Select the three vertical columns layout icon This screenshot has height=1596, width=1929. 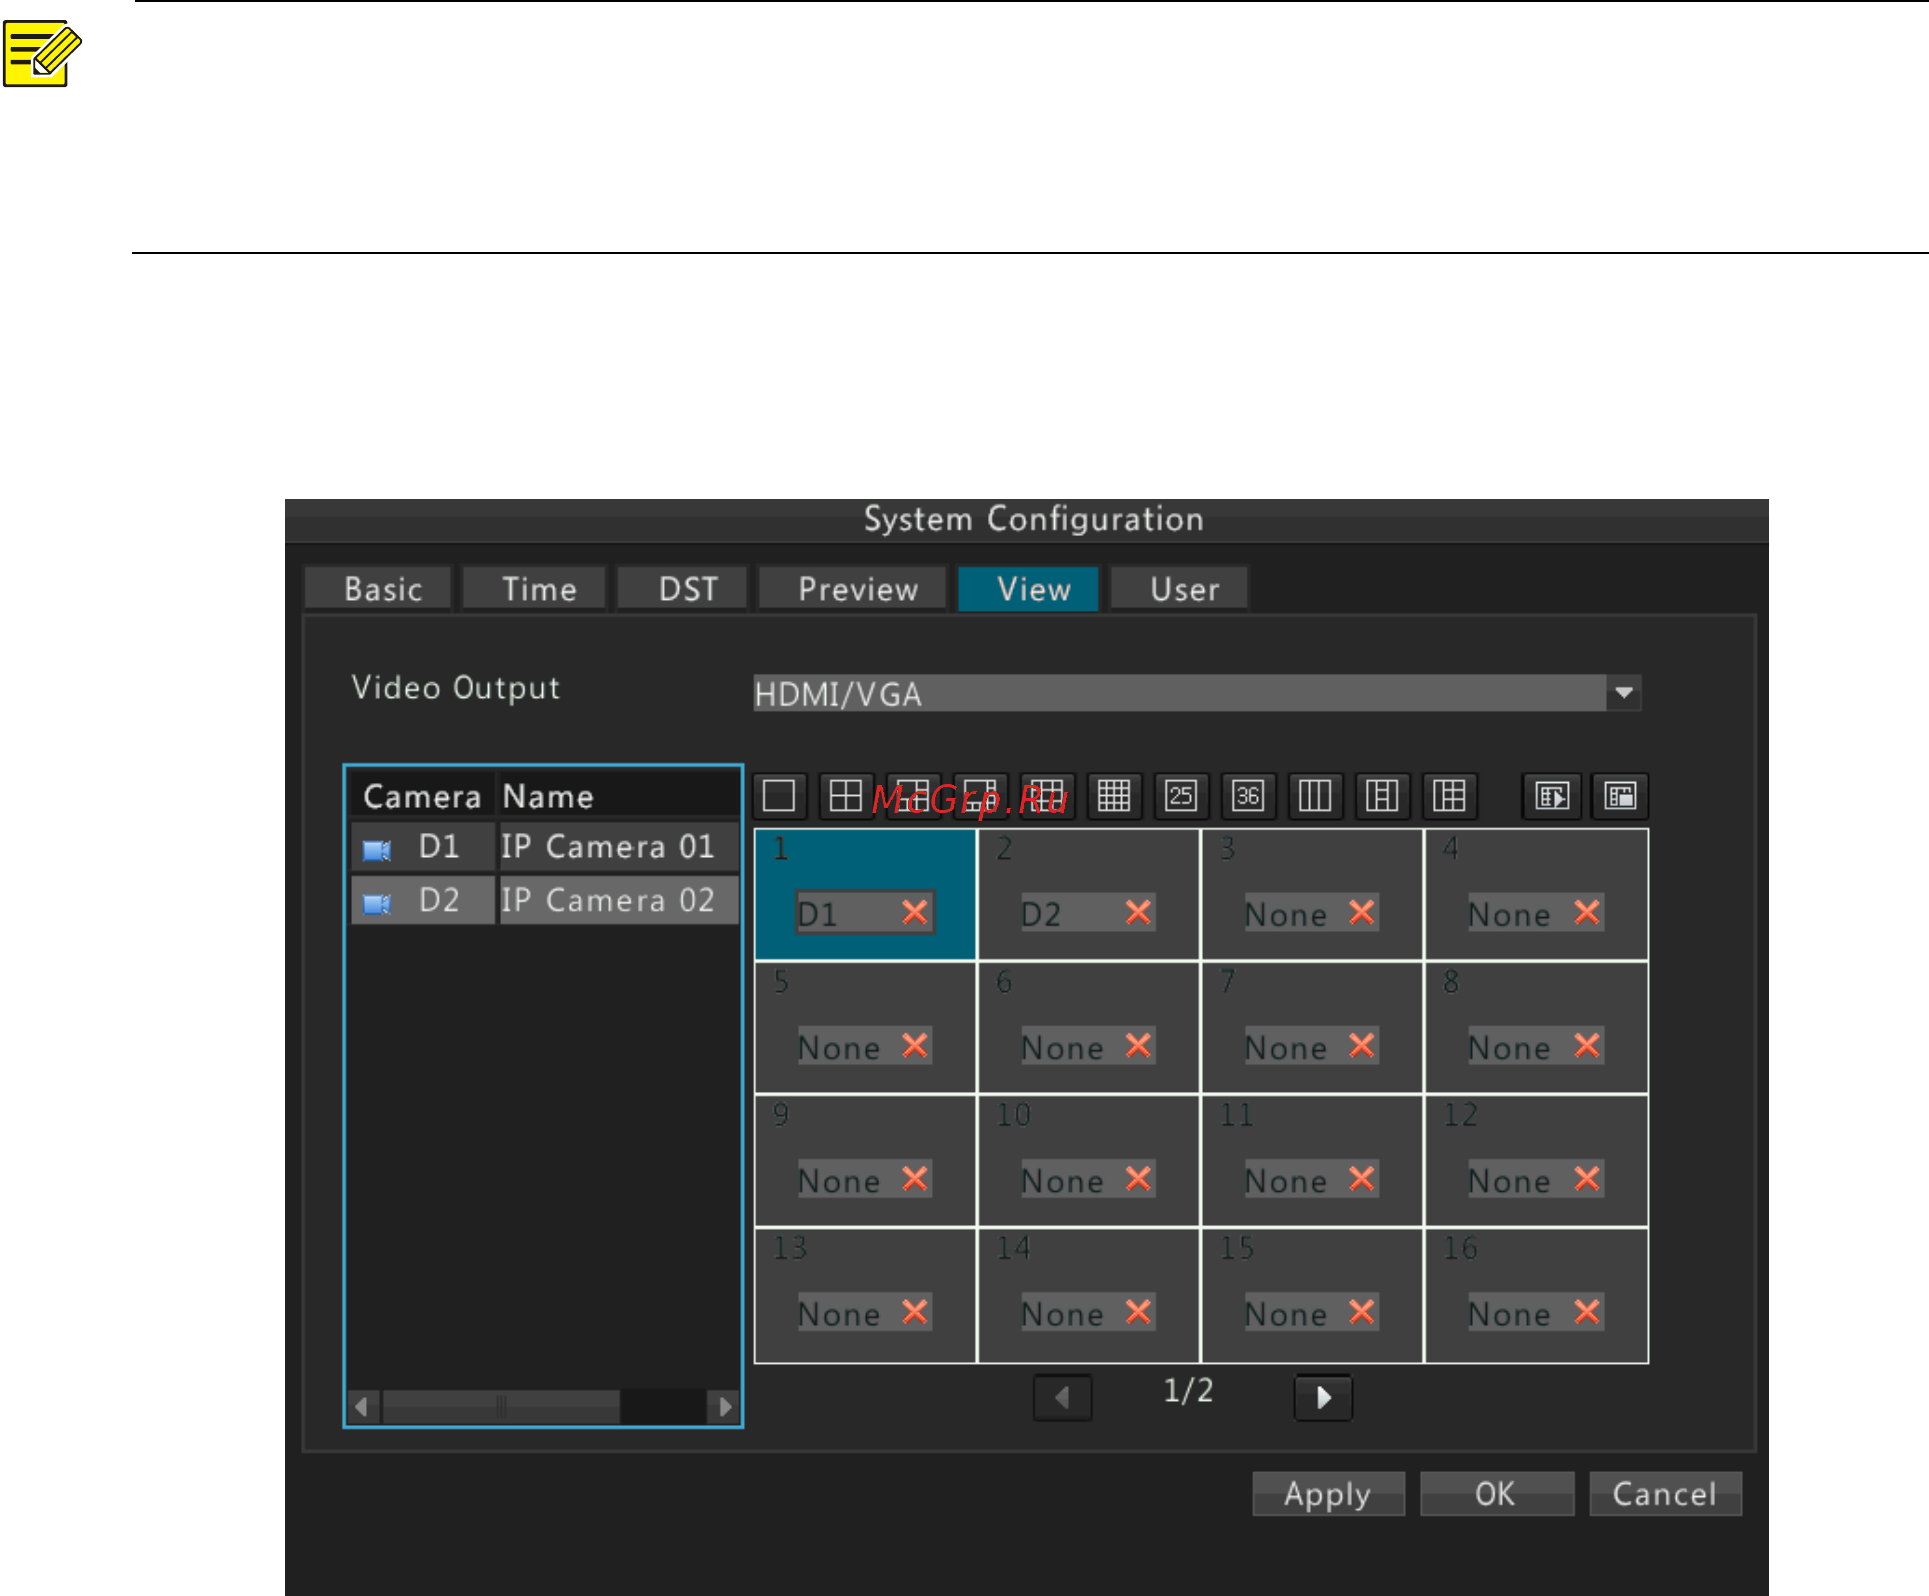[1315, 796]
